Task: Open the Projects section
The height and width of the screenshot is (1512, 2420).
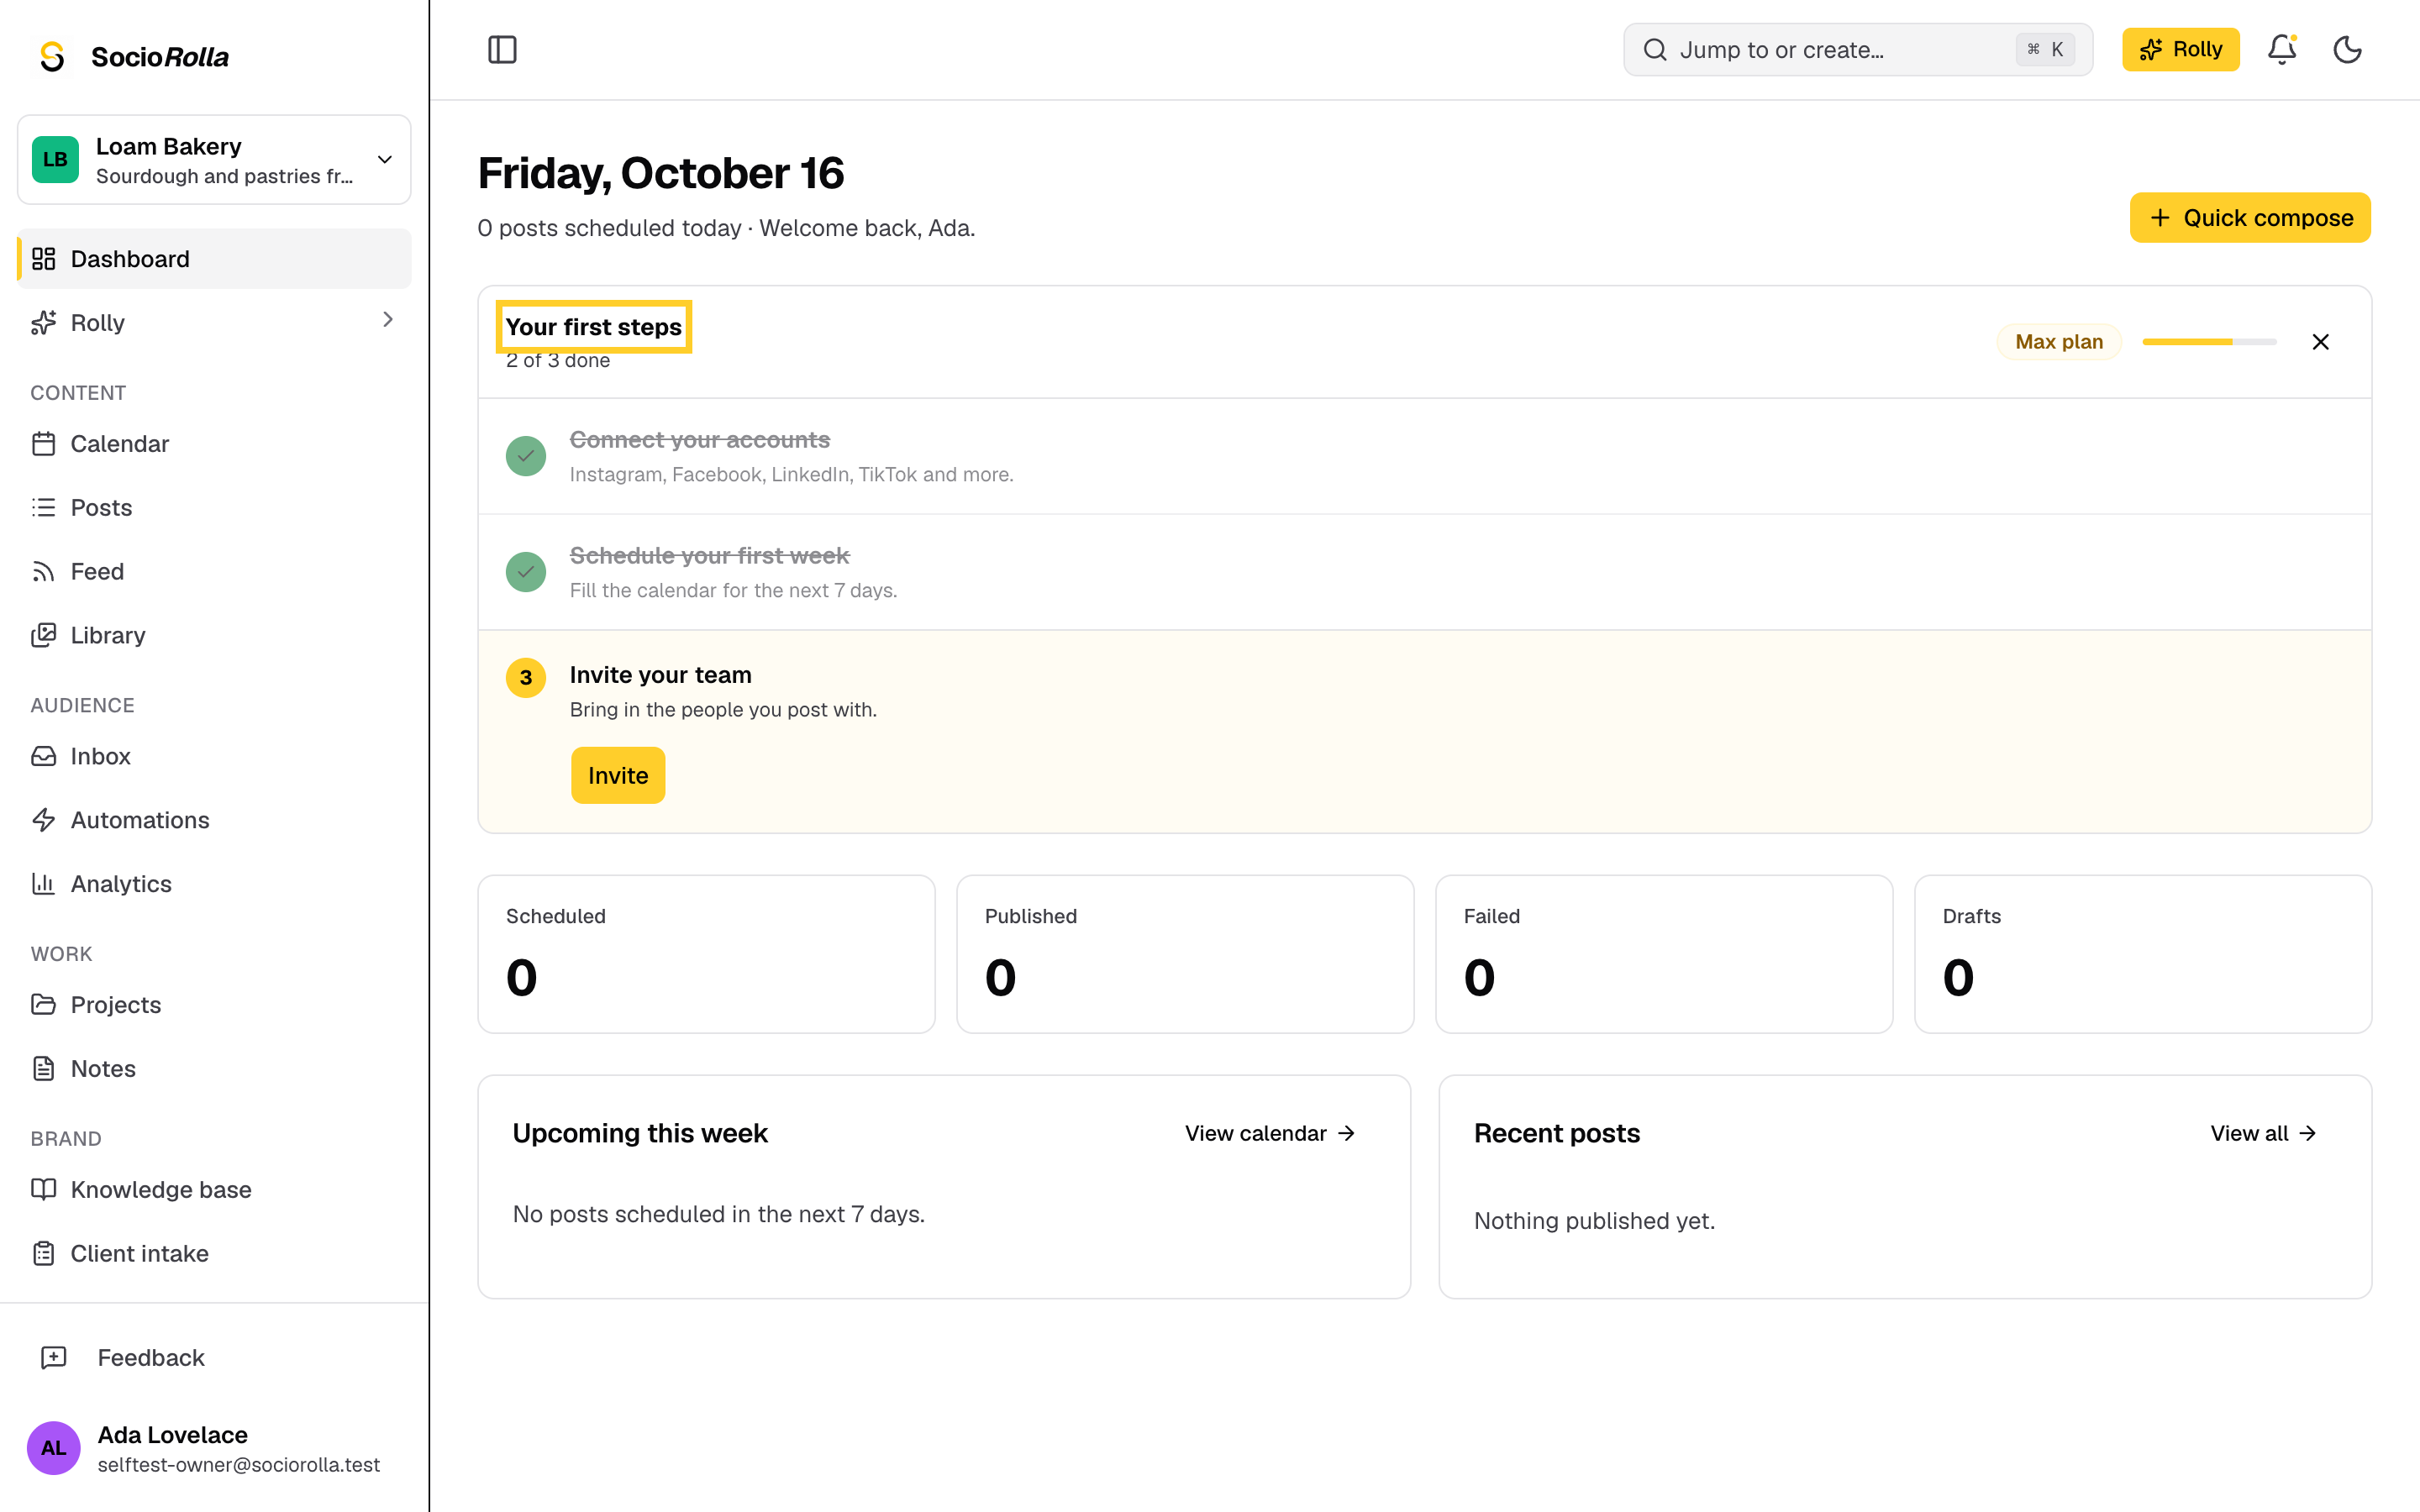Action: [x=214, y=1005]
